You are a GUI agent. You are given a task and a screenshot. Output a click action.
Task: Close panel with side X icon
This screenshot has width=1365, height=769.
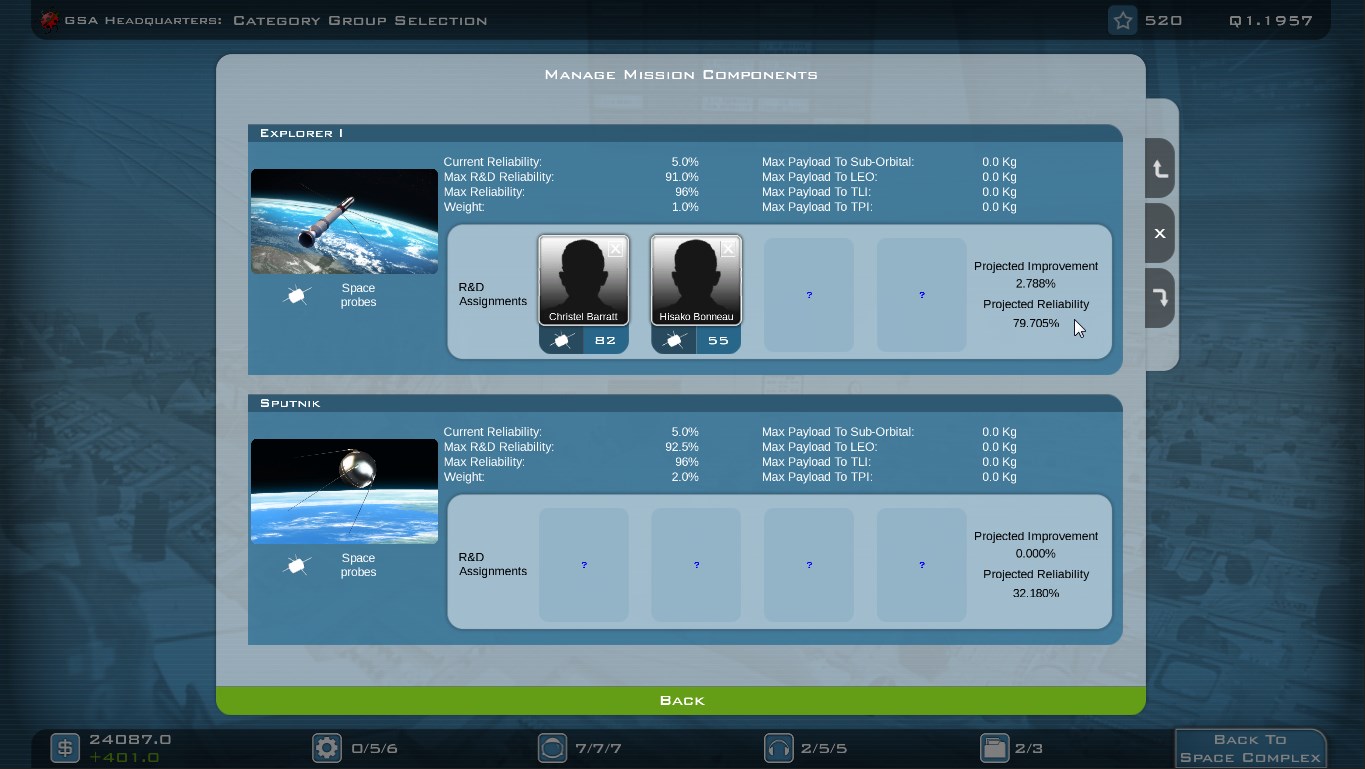coord(1160,234)
